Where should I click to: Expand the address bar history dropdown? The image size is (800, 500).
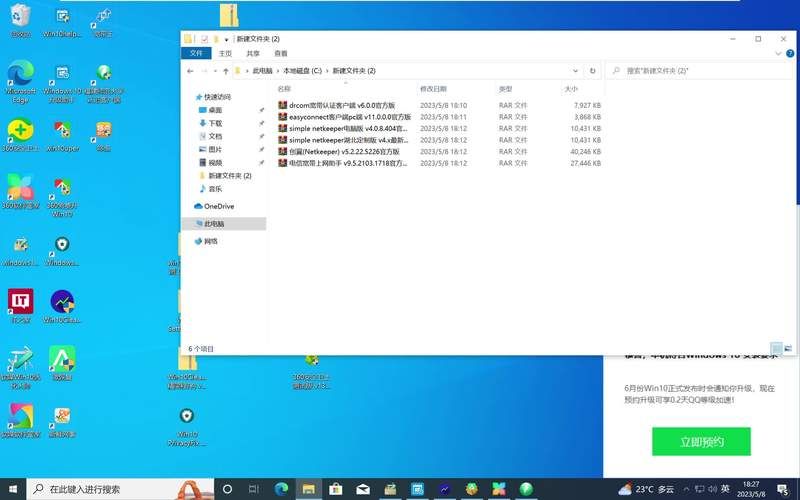[576, 71]
